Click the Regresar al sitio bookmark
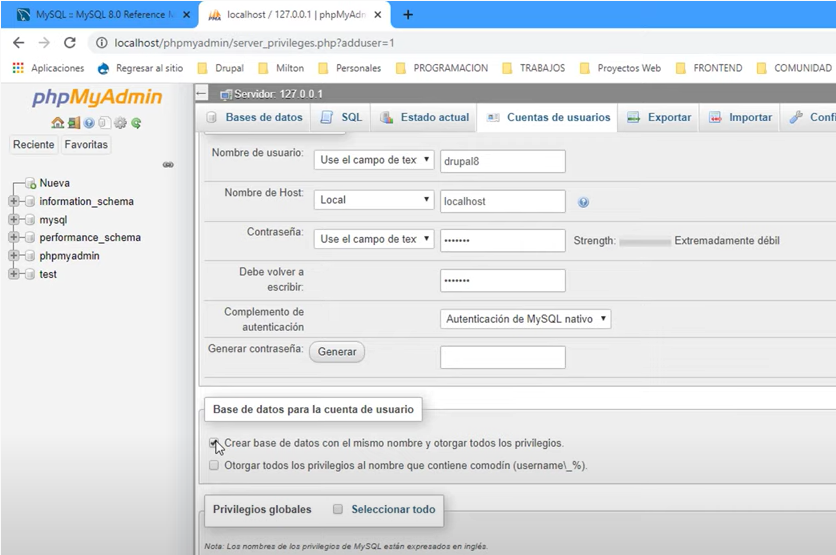 point(141,68)
